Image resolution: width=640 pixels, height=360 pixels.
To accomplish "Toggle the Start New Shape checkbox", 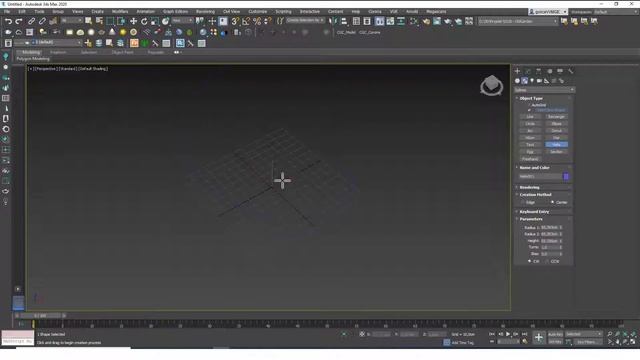I will click(529, 110).
